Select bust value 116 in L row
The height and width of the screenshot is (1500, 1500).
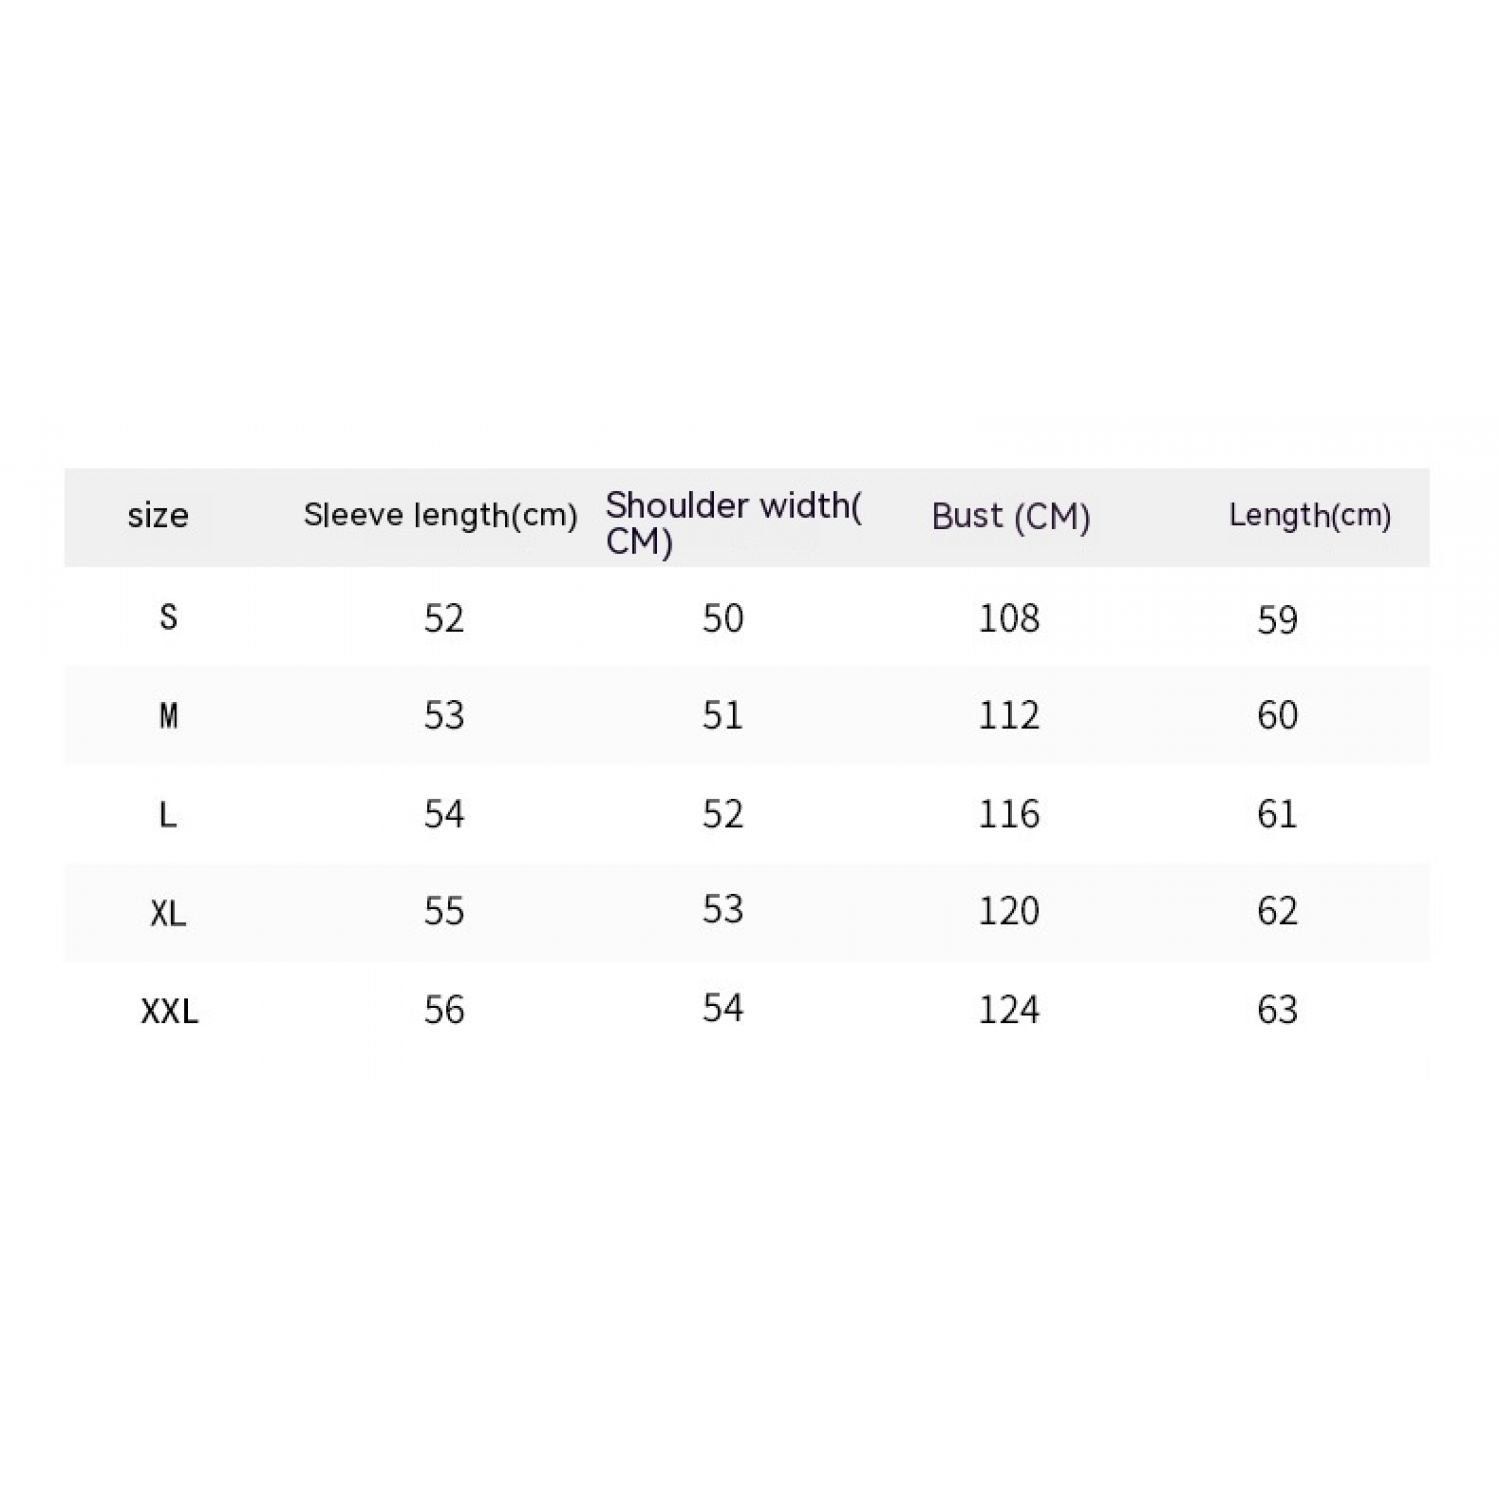[1008, 815]
